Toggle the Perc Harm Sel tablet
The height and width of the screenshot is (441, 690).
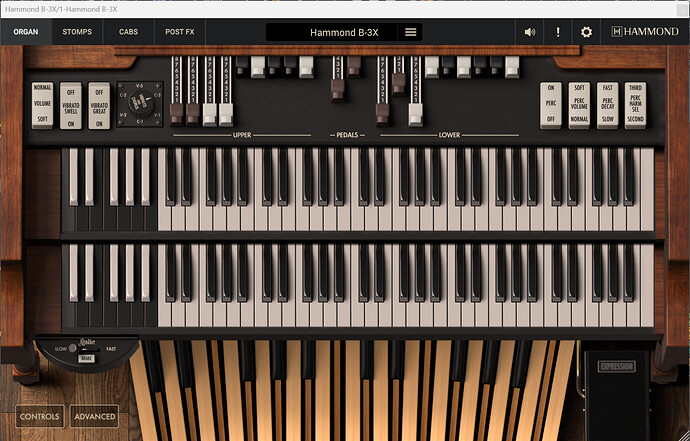[635, 104]
